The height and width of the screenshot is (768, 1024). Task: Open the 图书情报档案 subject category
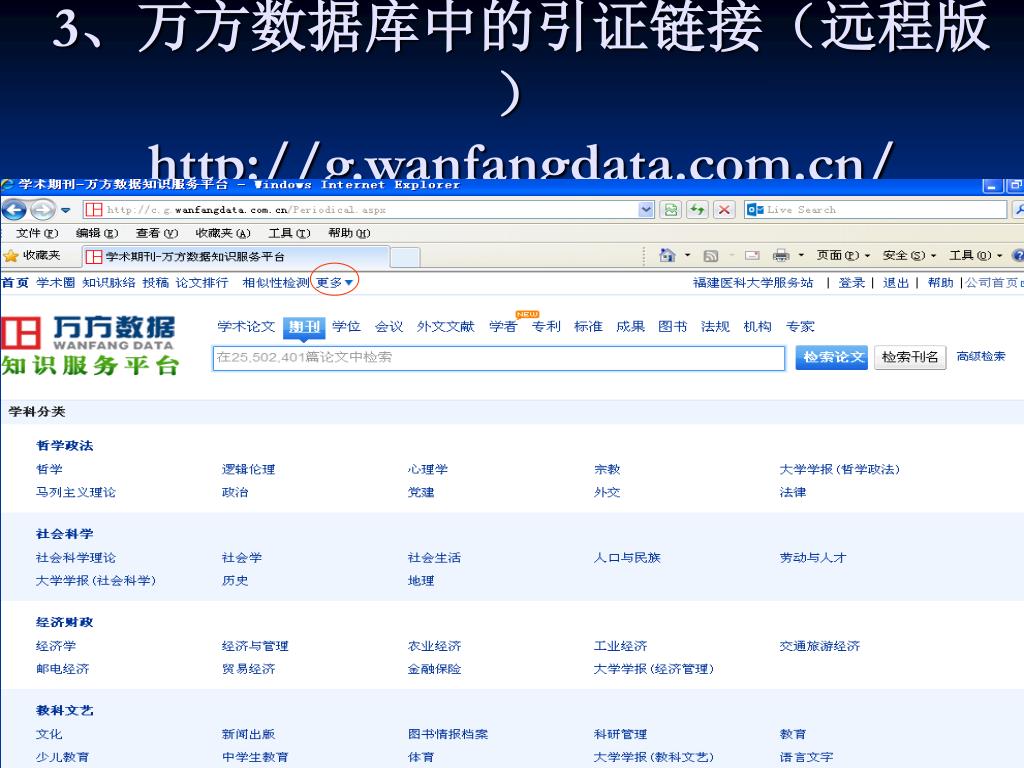coord(448,734)
